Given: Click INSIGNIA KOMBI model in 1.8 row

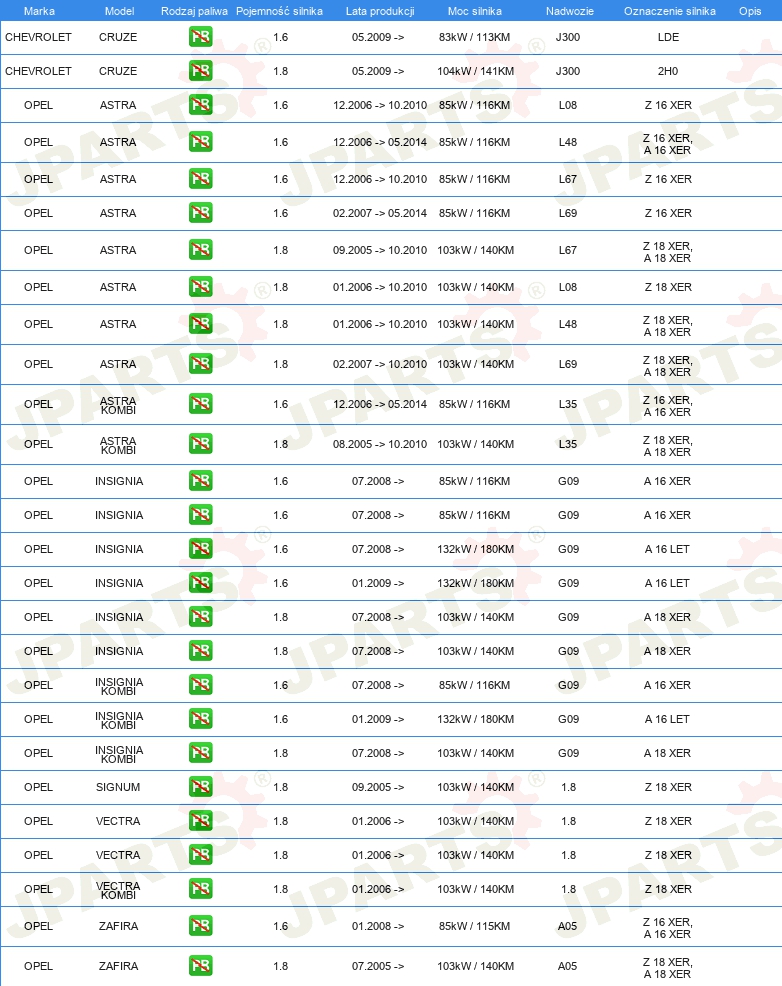Looking at the screenshot, I should [119, 754].
